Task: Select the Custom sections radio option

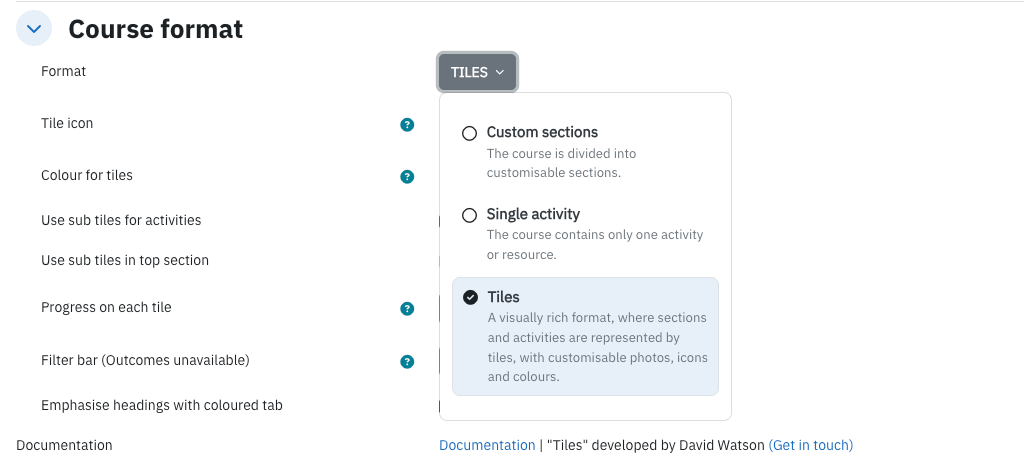Action: pyautogui.click(x=470, y=133)
